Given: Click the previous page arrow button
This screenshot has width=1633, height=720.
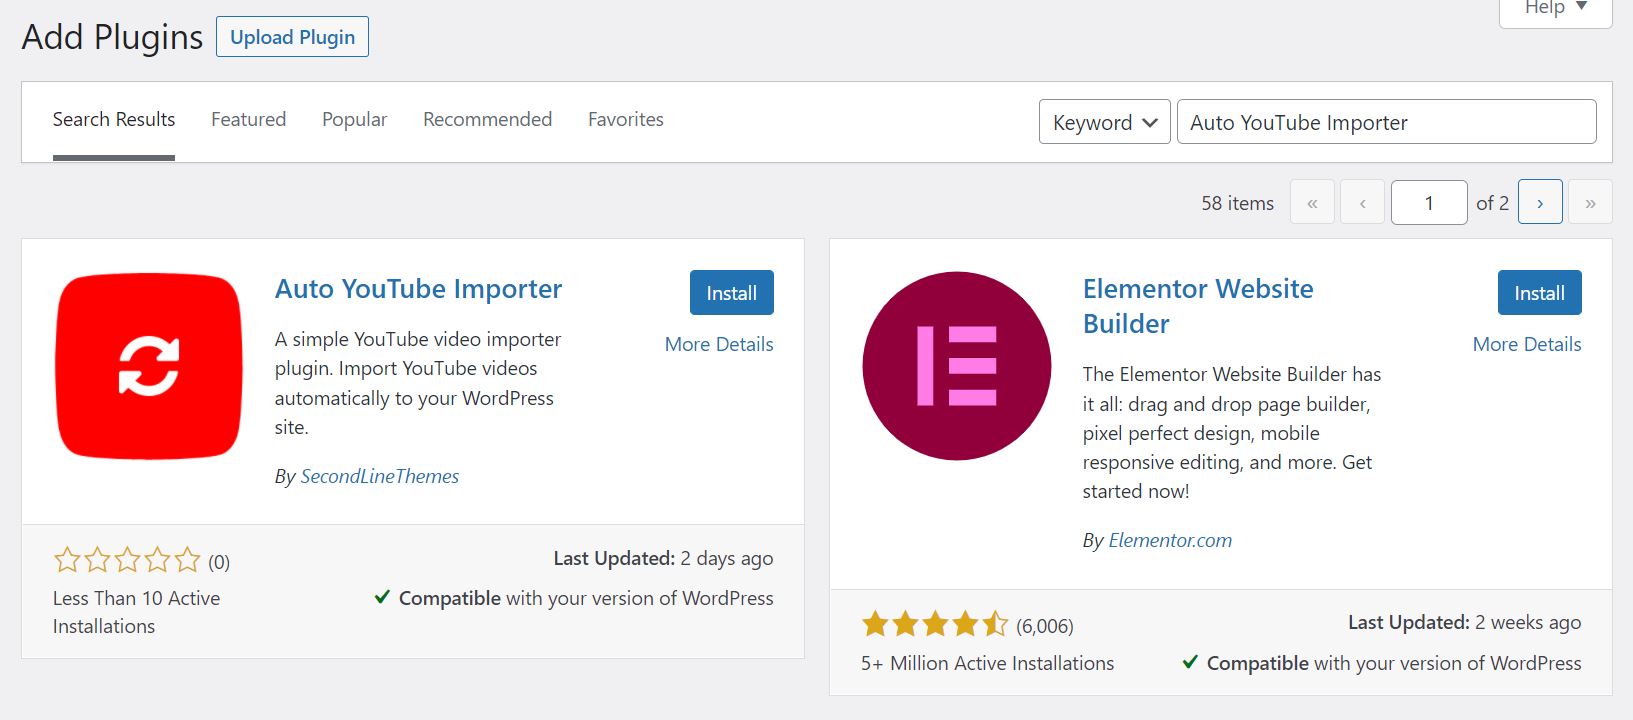Looking at the screenshot, I should coord(1362,203).
